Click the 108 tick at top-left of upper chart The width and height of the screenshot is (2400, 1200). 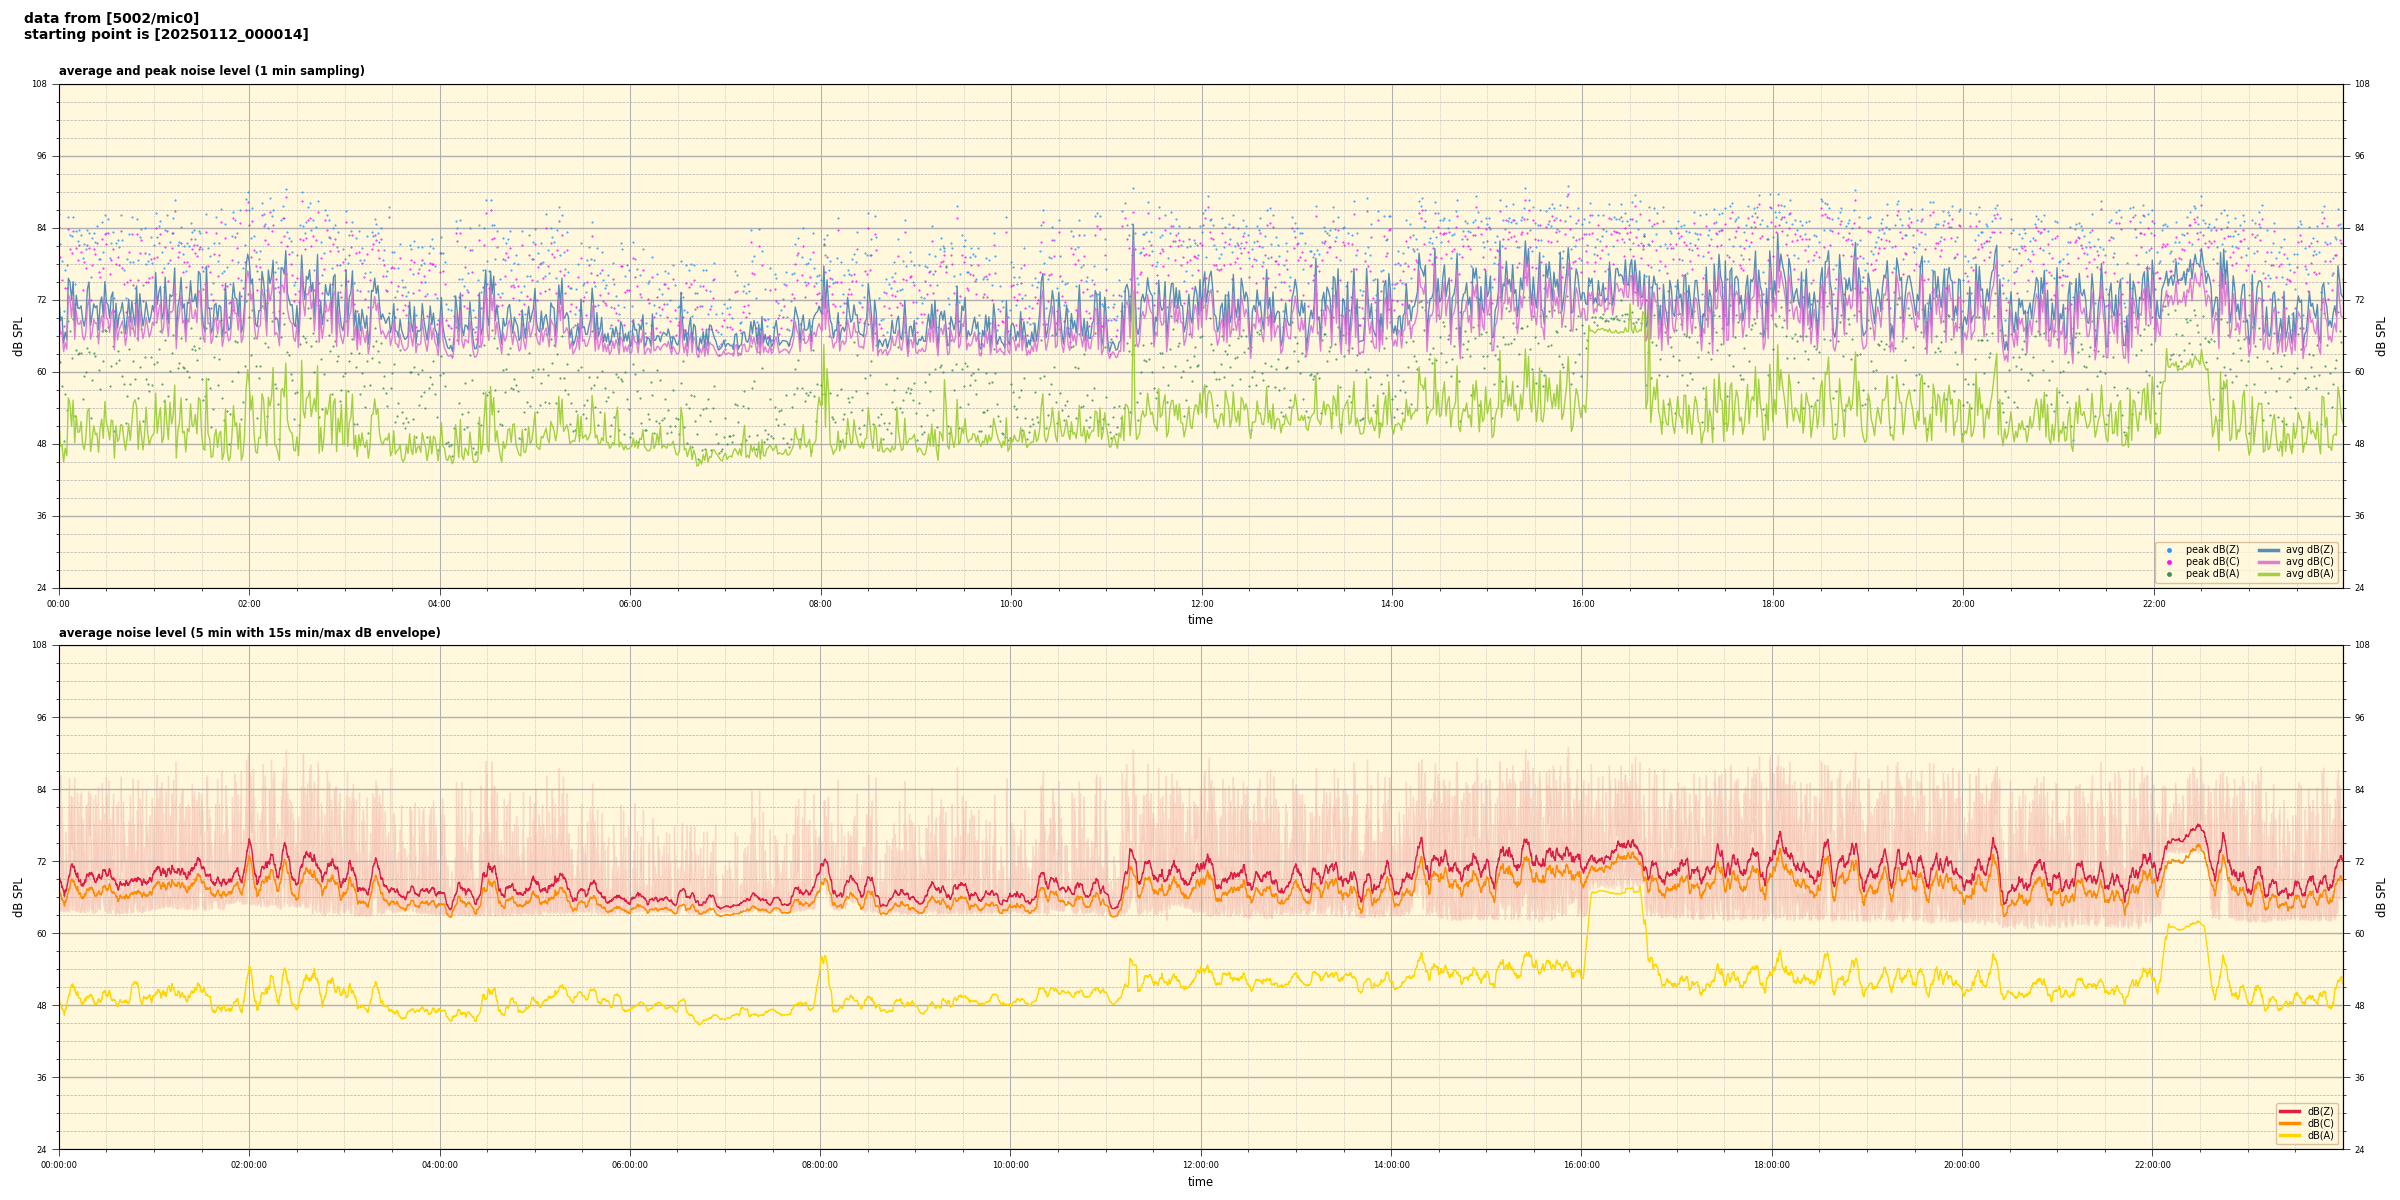coord(39,84)
